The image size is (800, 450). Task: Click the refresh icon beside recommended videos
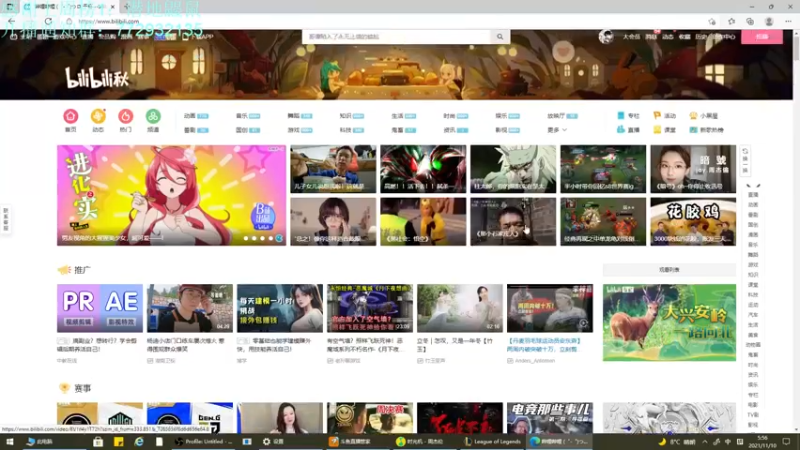point(745,152)
